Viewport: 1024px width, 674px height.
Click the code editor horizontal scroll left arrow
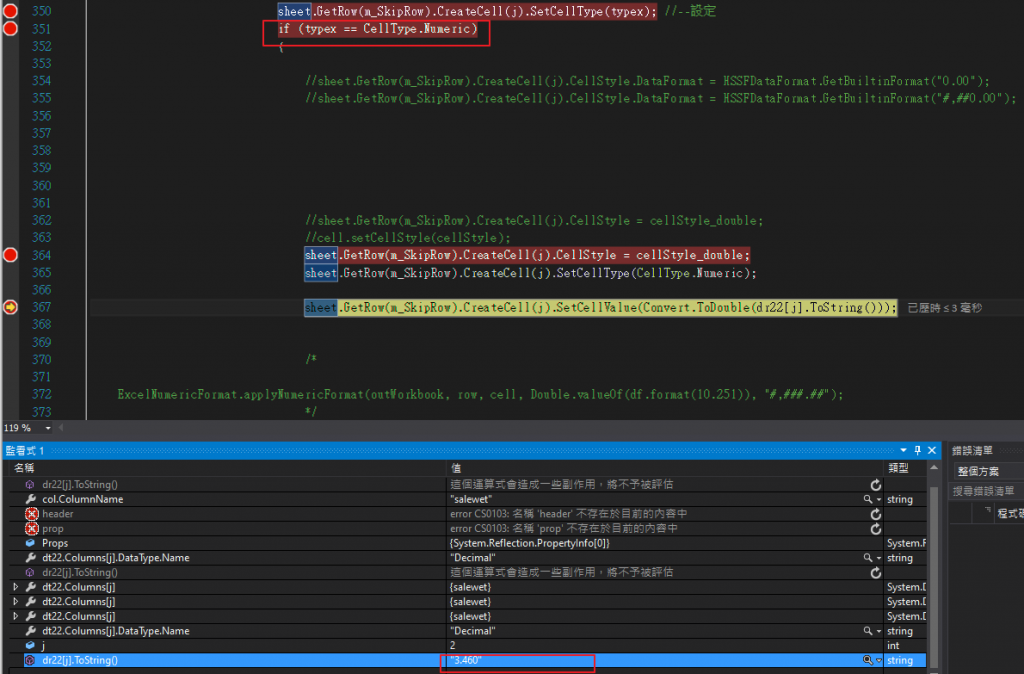pyautogui.click(x=61, y=428)
